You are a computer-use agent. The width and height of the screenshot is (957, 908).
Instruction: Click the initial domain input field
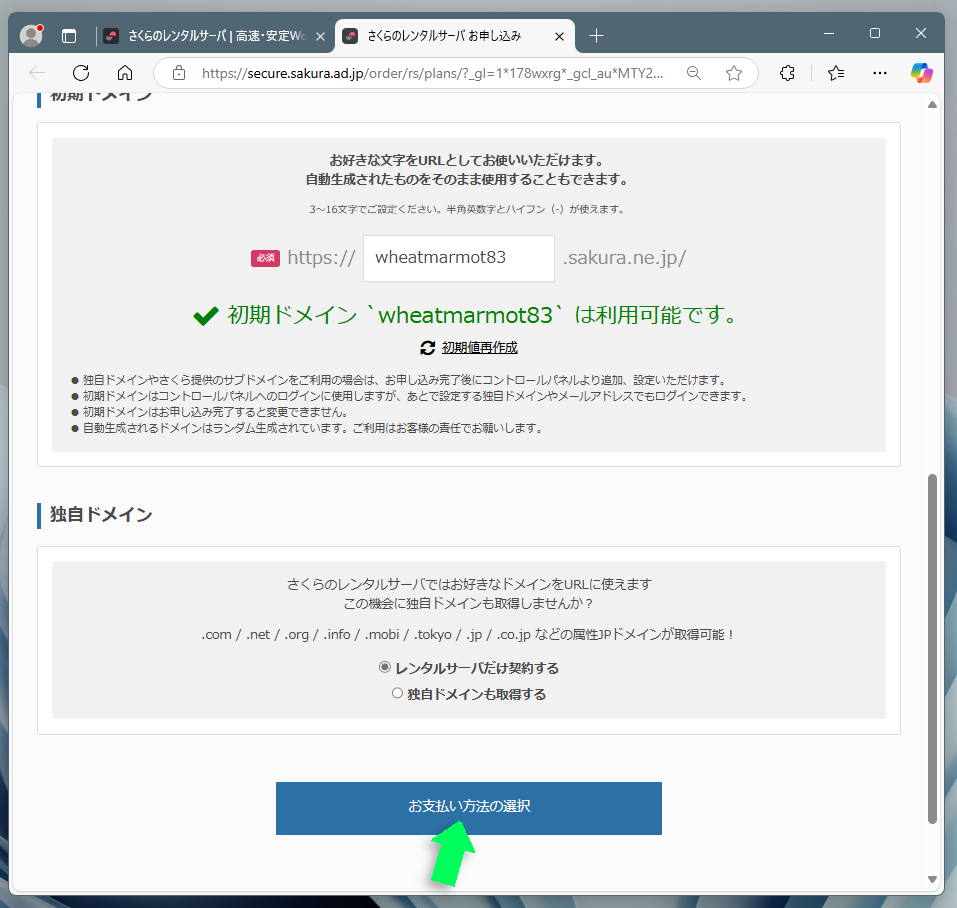[x=459, y=258]
